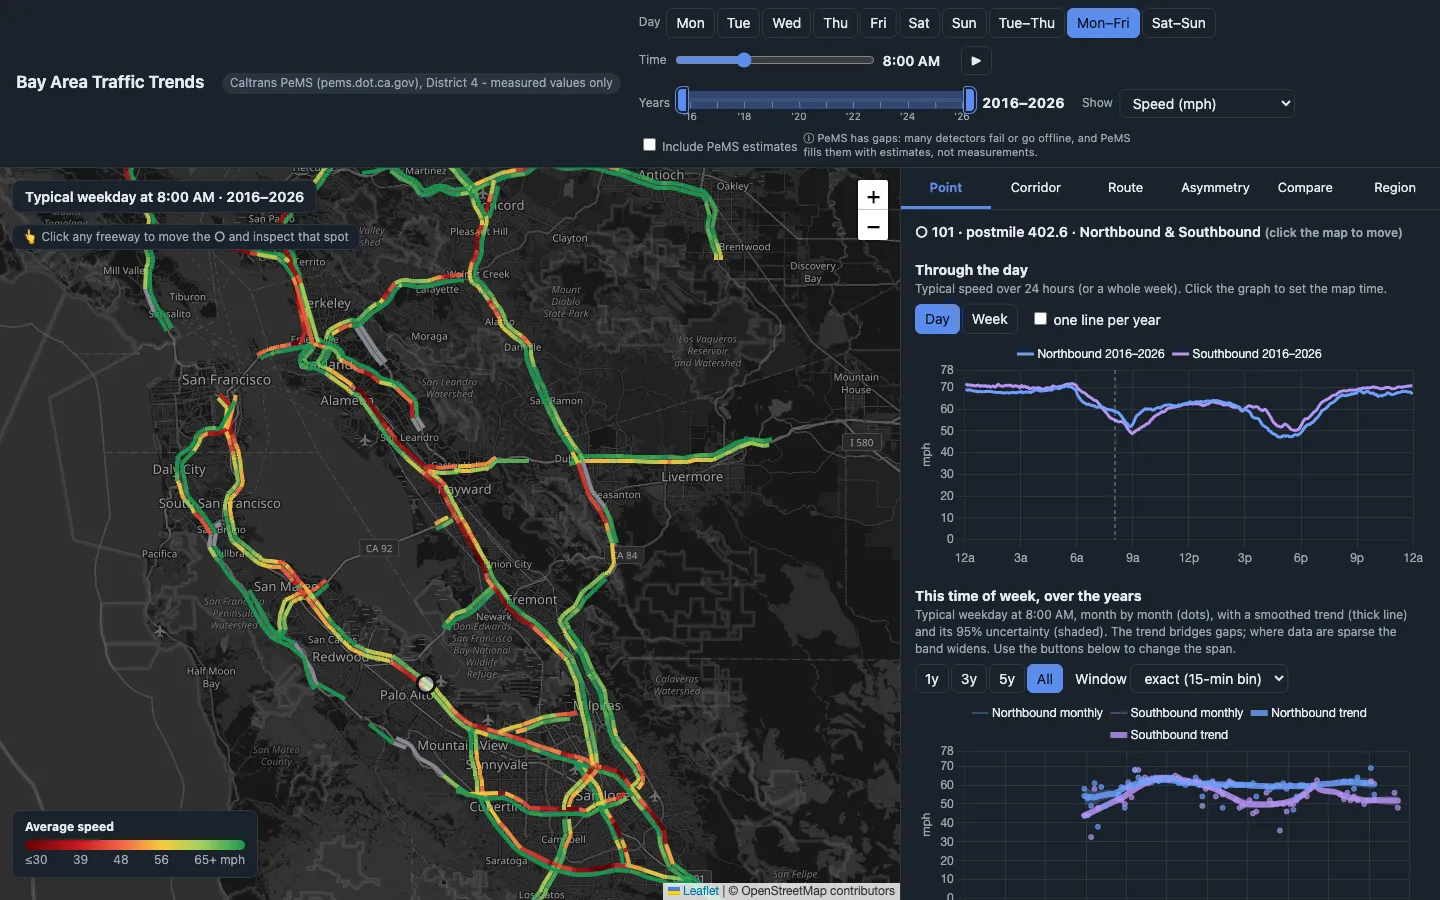Toggle Southbound 2016–2026 legend entry
This screenshot has height=900, width=1440.
coord(1247,354)
